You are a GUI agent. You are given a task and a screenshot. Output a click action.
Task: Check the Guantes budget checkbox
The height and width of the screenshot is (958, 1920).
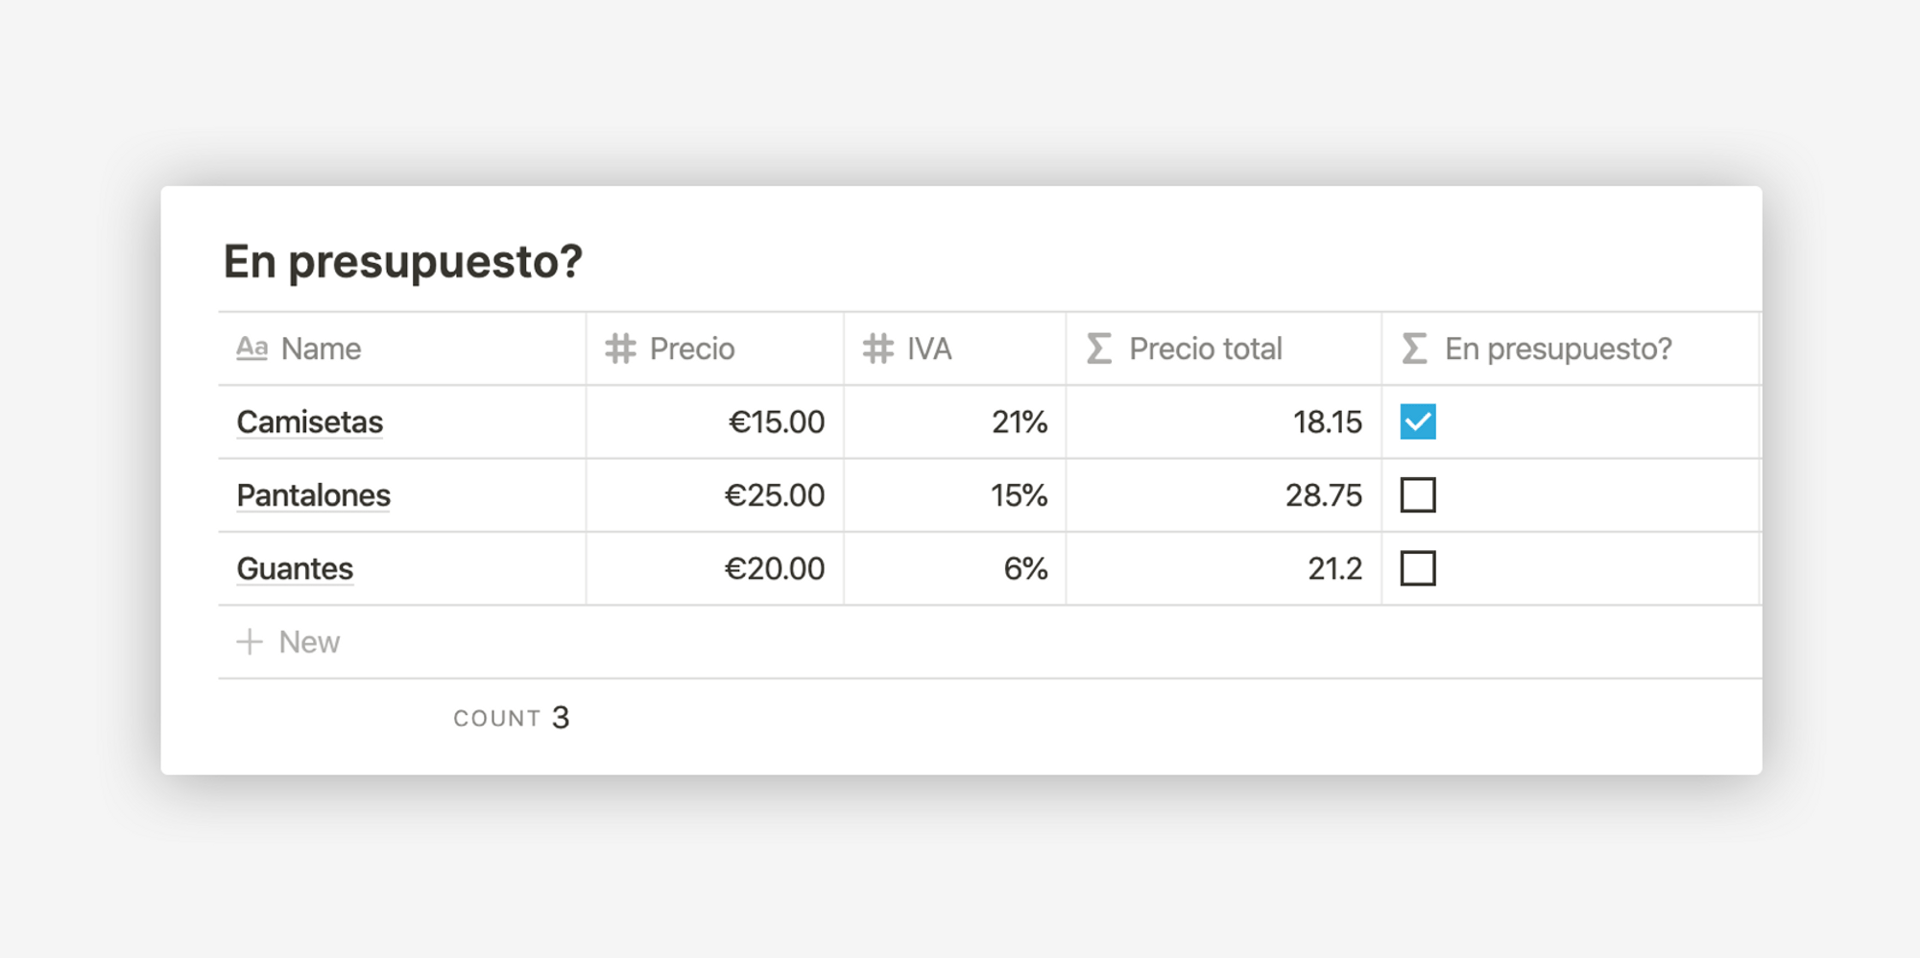pos(1418,568)
